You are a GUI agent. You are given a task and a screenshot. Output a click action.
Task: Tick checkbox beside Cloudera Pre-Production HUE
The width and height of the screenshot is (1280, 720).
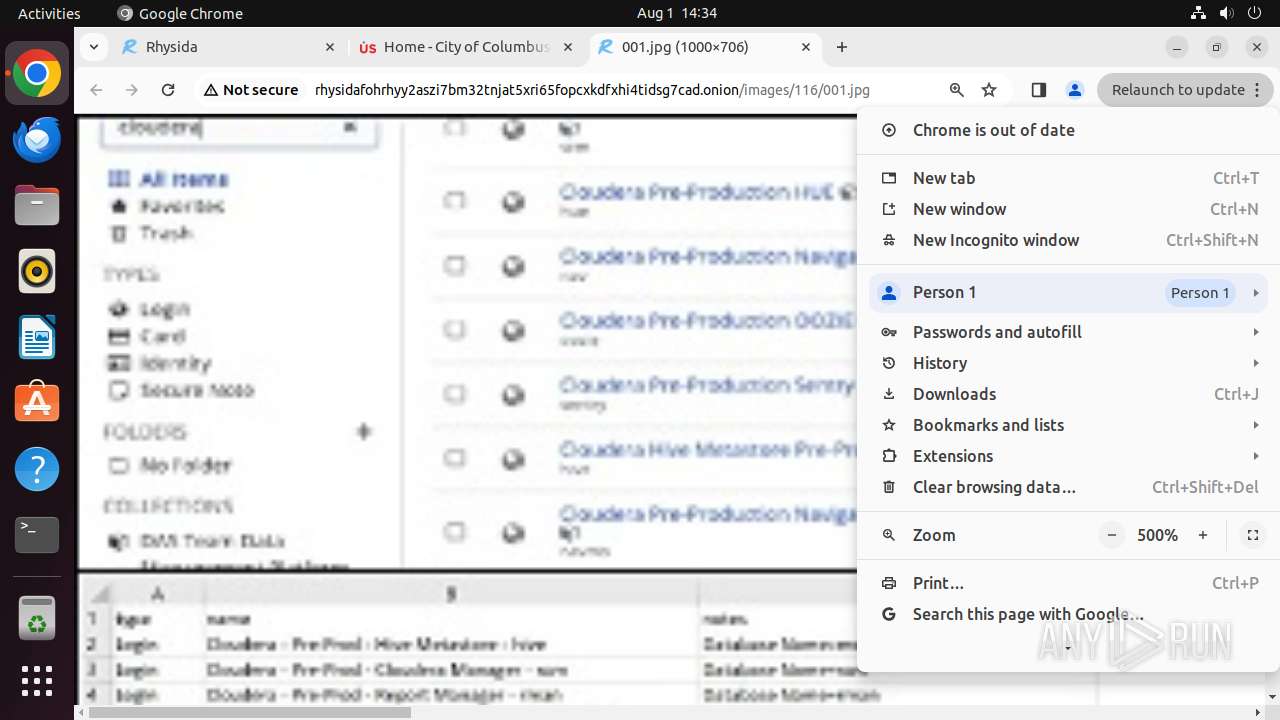pyautogui.click(x=455, y=201)
